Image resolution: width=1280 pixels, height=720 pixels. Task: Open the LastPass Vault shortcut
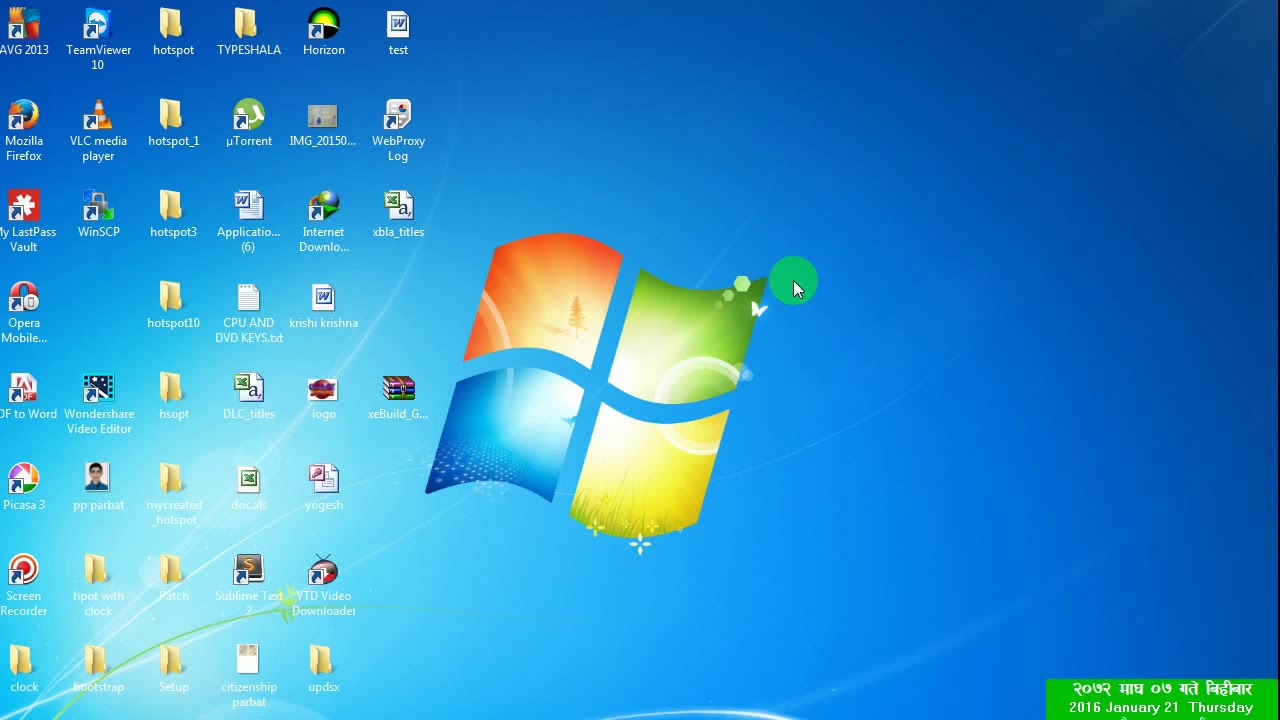click(x=24, y=221)
